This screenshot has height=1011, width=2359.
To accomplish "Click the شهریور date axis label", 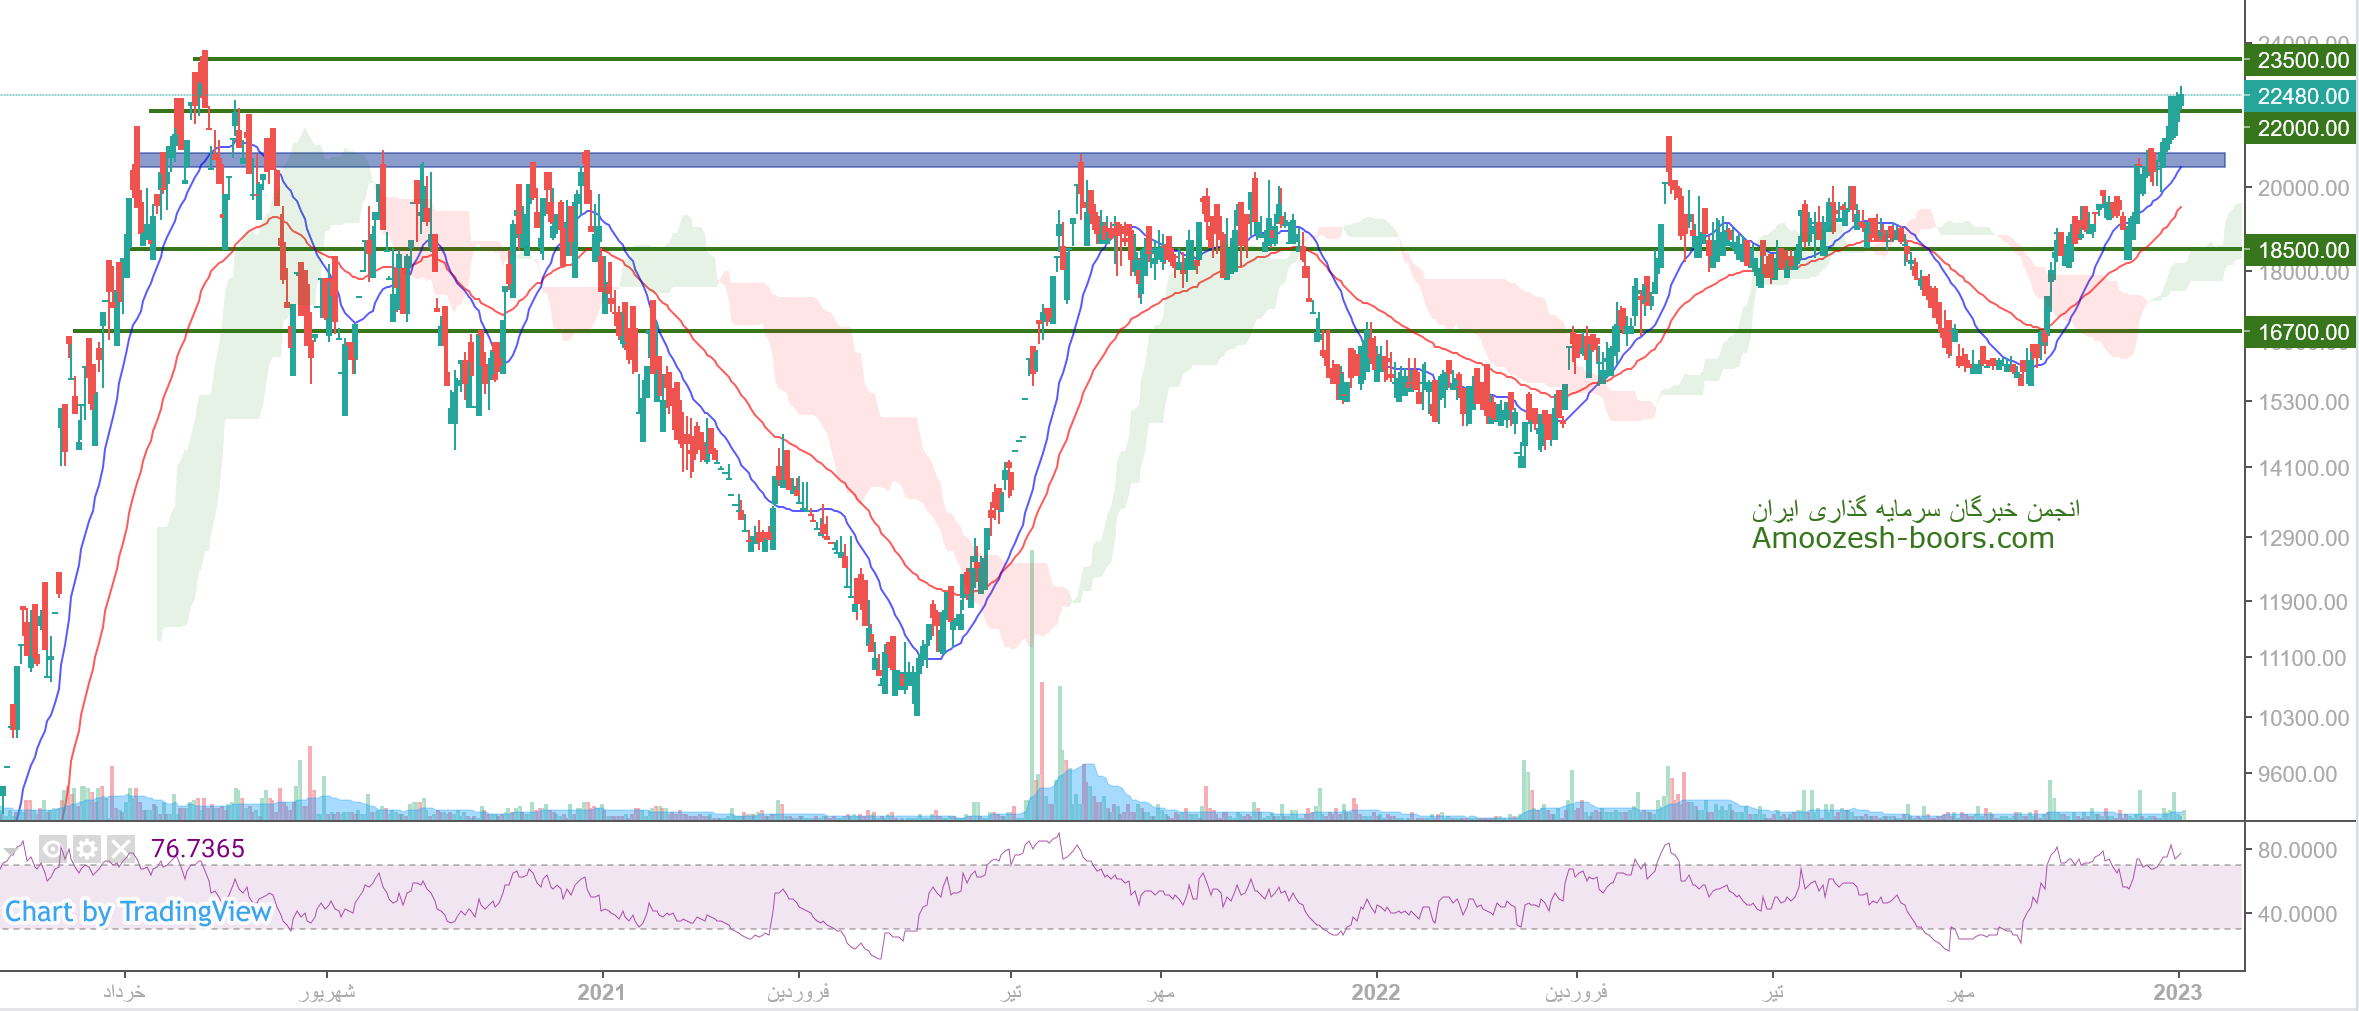I will pos(327,992).
